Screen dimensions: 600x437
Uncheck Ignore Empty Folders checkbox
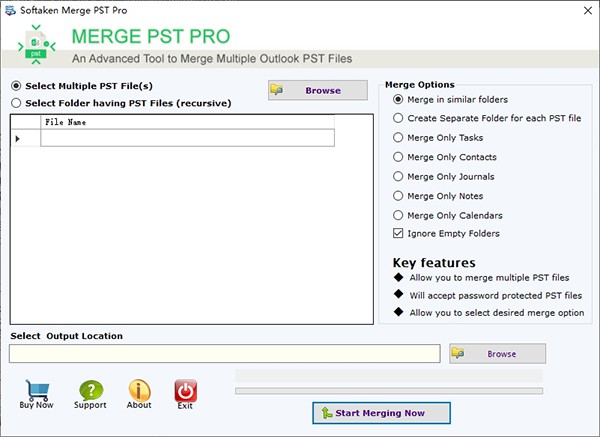(398, 233)
